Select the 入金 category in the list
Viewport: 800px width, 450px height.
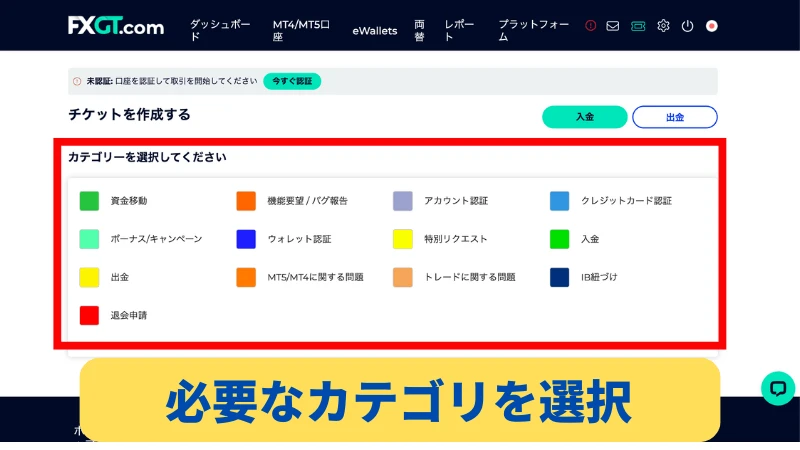590,239
